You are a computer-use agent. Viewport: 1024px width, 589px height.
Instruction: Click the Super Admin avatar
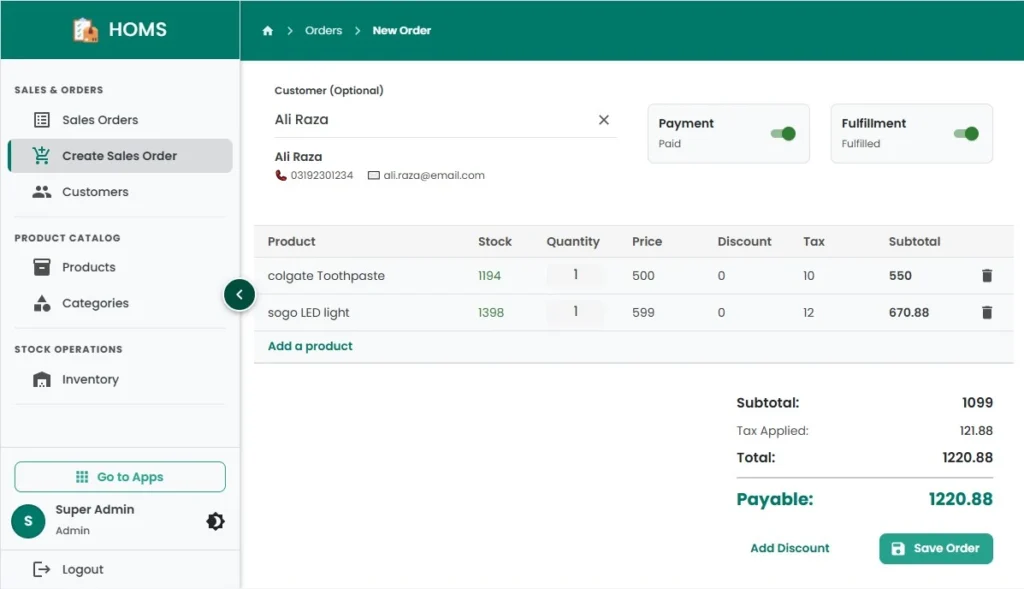tap(28, 520)
